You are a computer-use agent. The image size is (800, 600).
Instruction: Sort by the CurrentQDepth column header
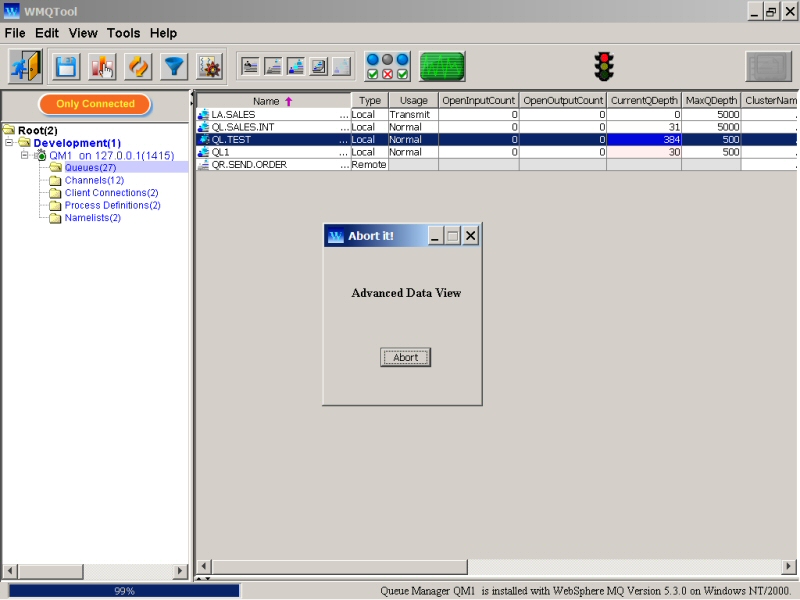pyautogui.click(x=644, y=101)
